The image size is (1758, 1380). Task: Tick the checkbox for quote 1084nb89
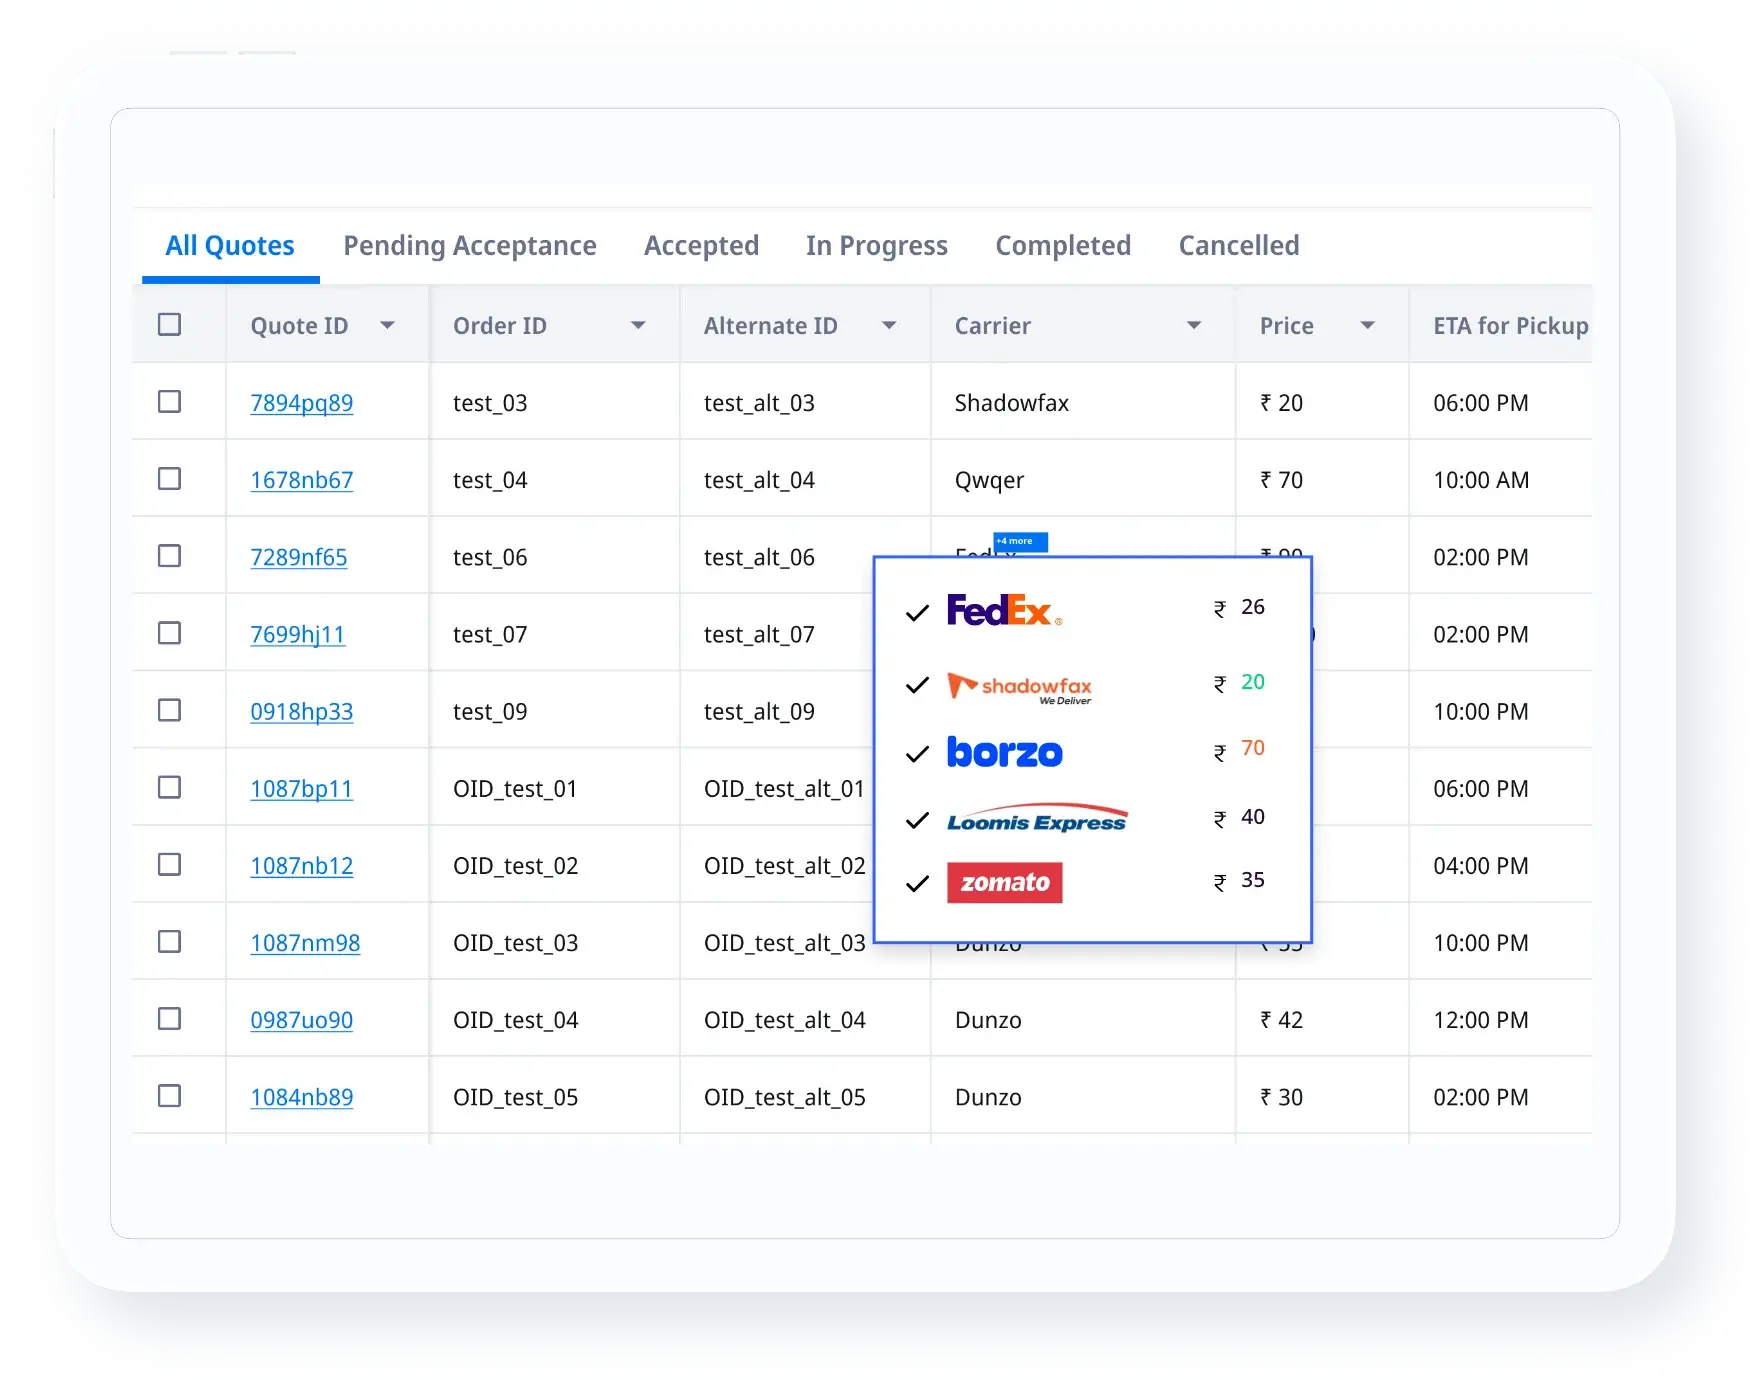point(170,1096)
